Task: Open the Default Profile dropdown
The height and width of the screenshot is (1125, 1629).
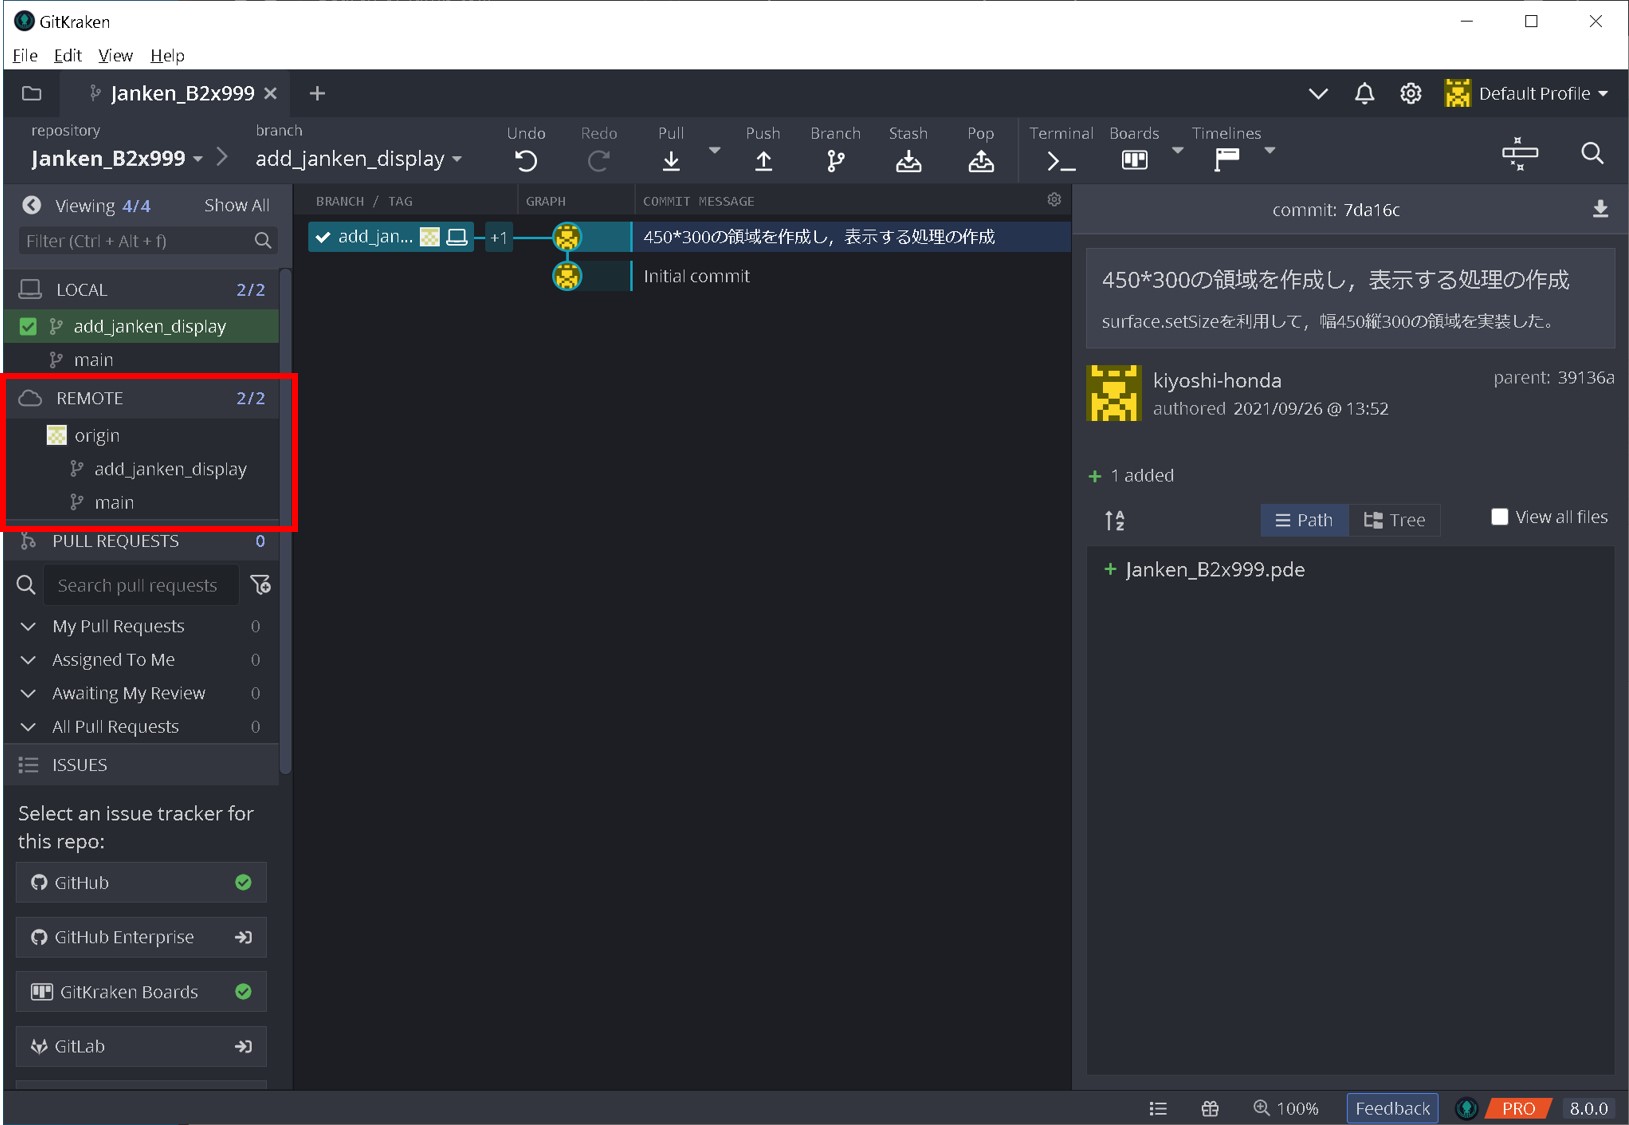Action: click(x=1527, y=94)
